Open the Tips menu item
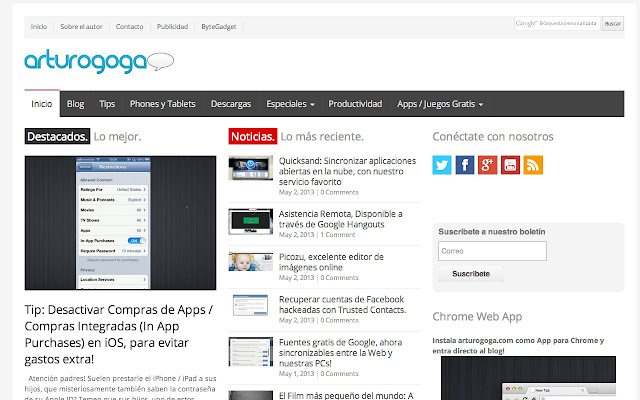Image resolution: width=640 pixels, height=400 pixels. (107, 104)
